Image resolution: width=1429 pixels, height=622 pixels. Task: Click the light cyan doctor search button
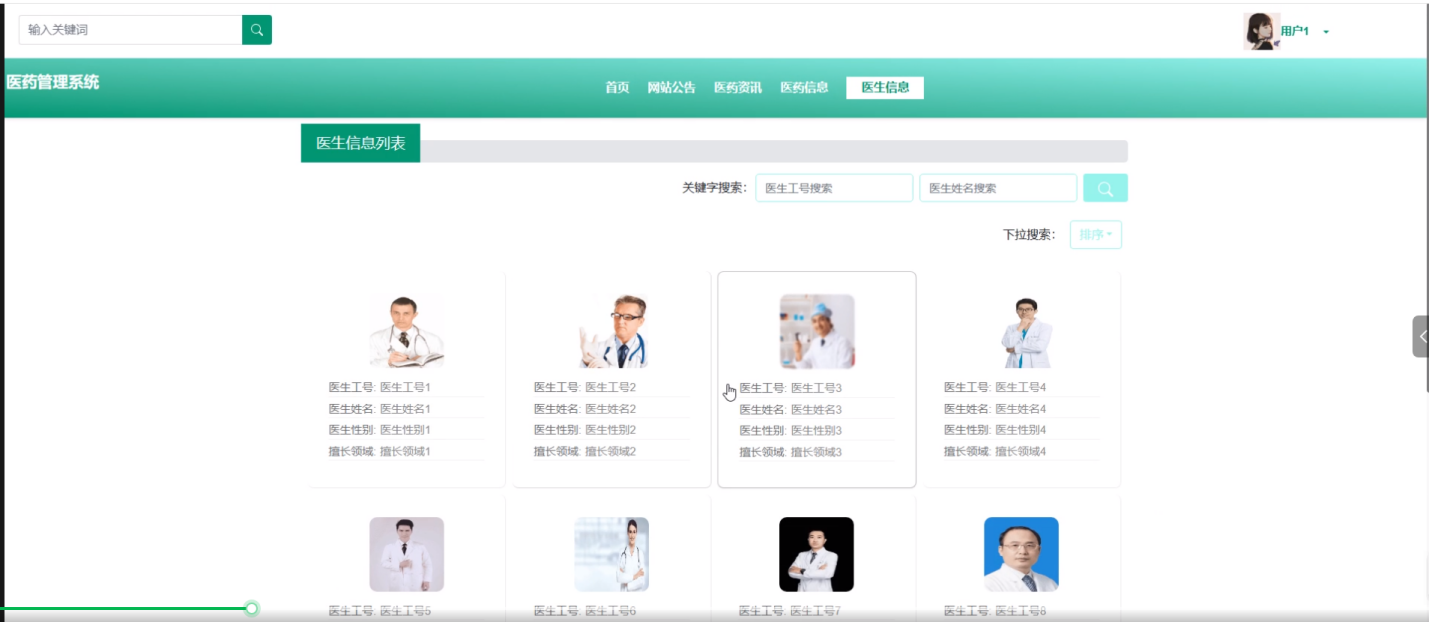1105,188
